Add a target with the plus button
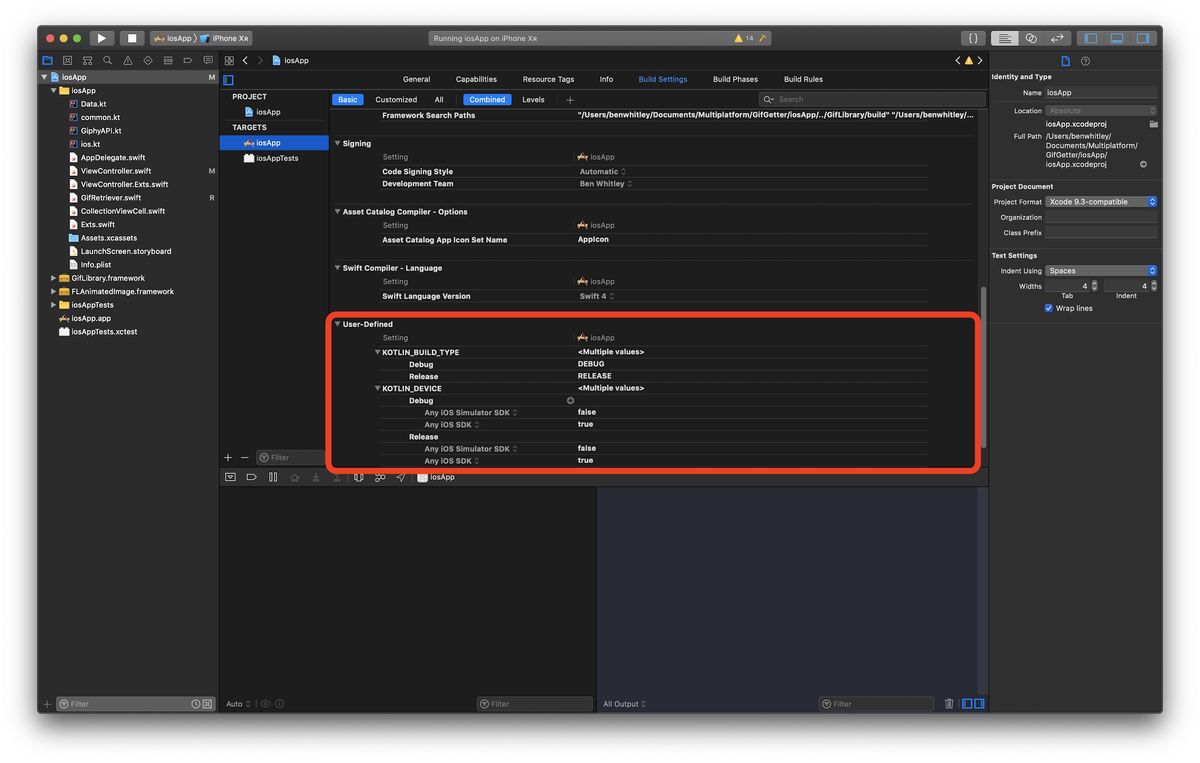 [x=228, y=457]
